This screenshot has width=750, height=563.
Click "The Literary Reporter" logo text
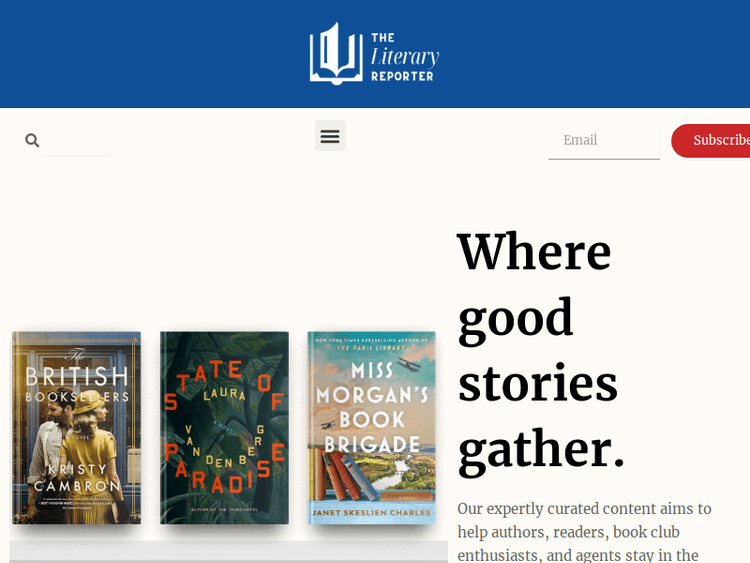(404, 55)
